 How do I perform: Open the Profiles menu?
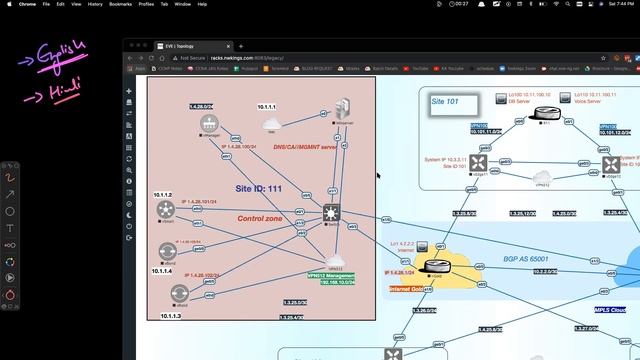146,4
